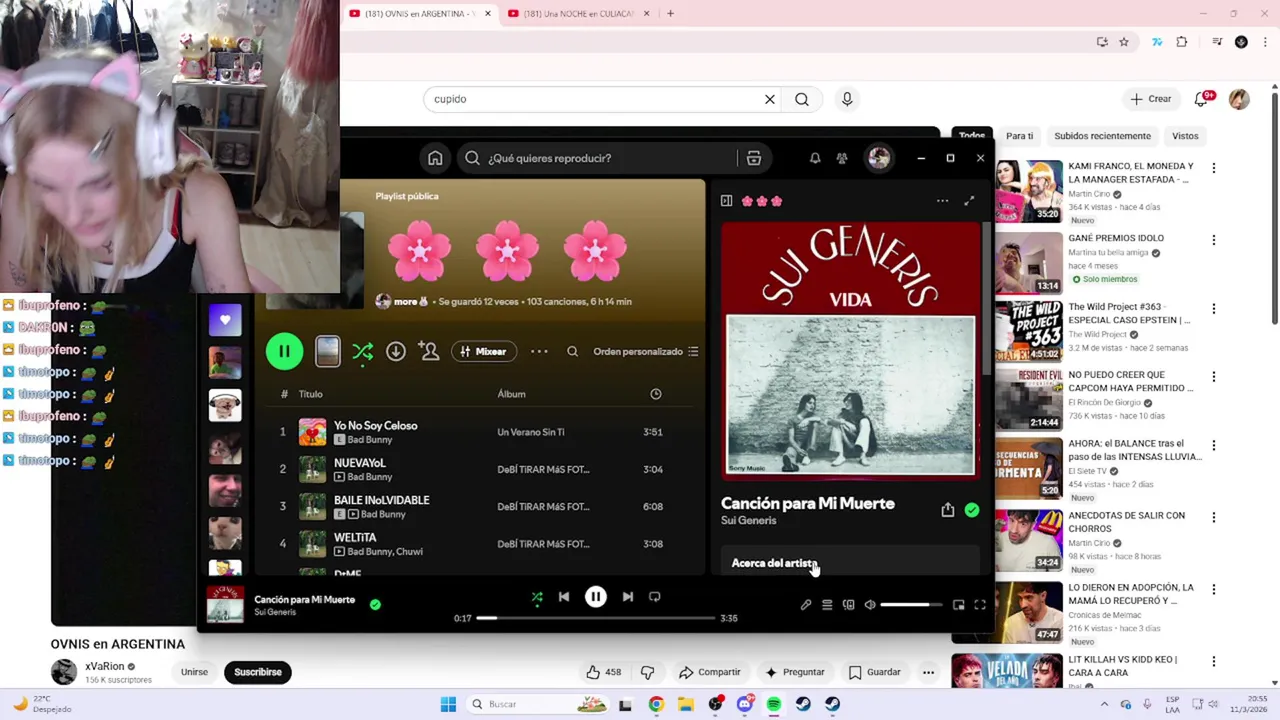This screenshot has height=720, width=1280.
Task: Open Acerca del artista section
Action: 775,563
